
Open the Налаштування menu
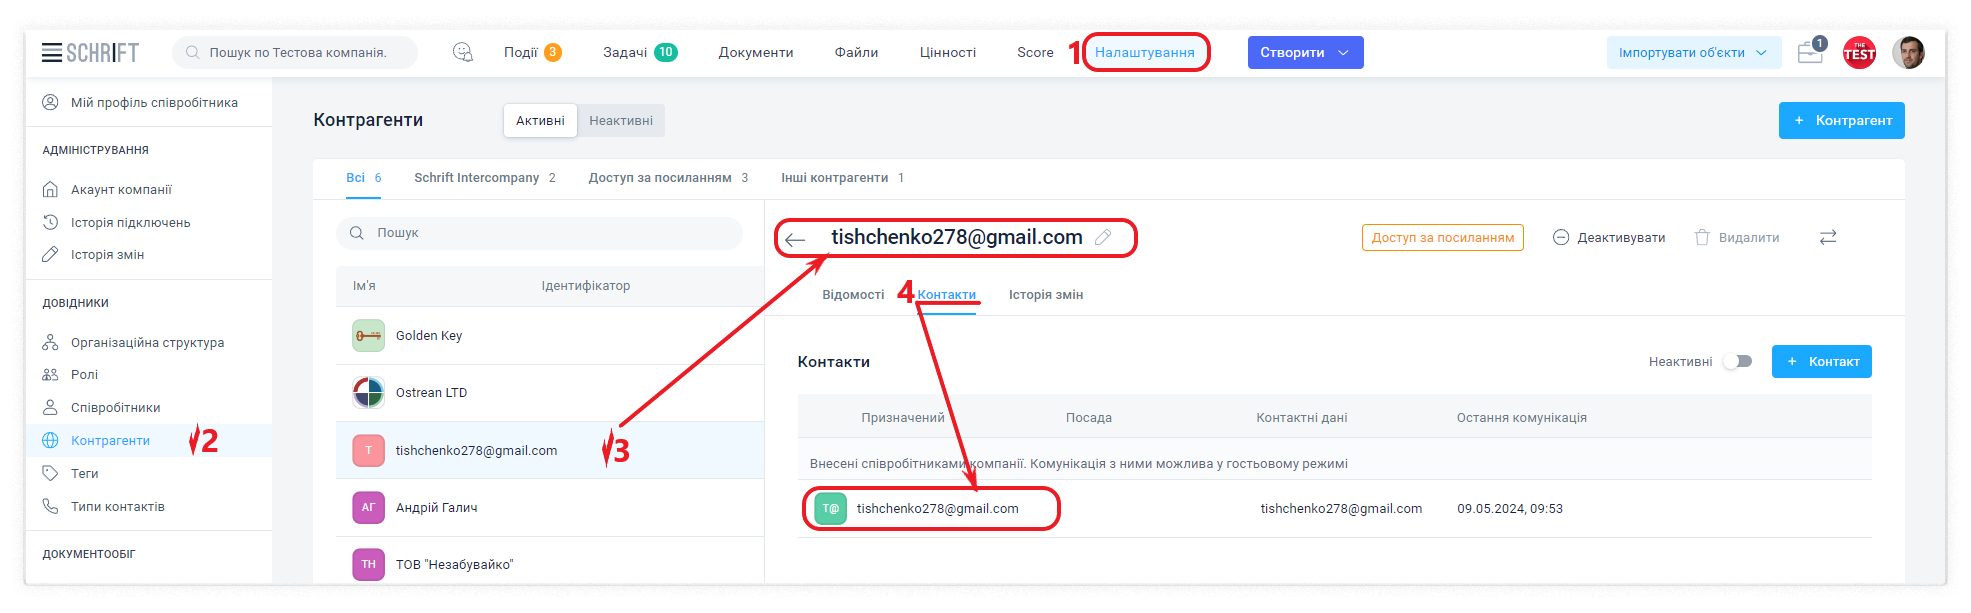click(x=1144, y=53)
